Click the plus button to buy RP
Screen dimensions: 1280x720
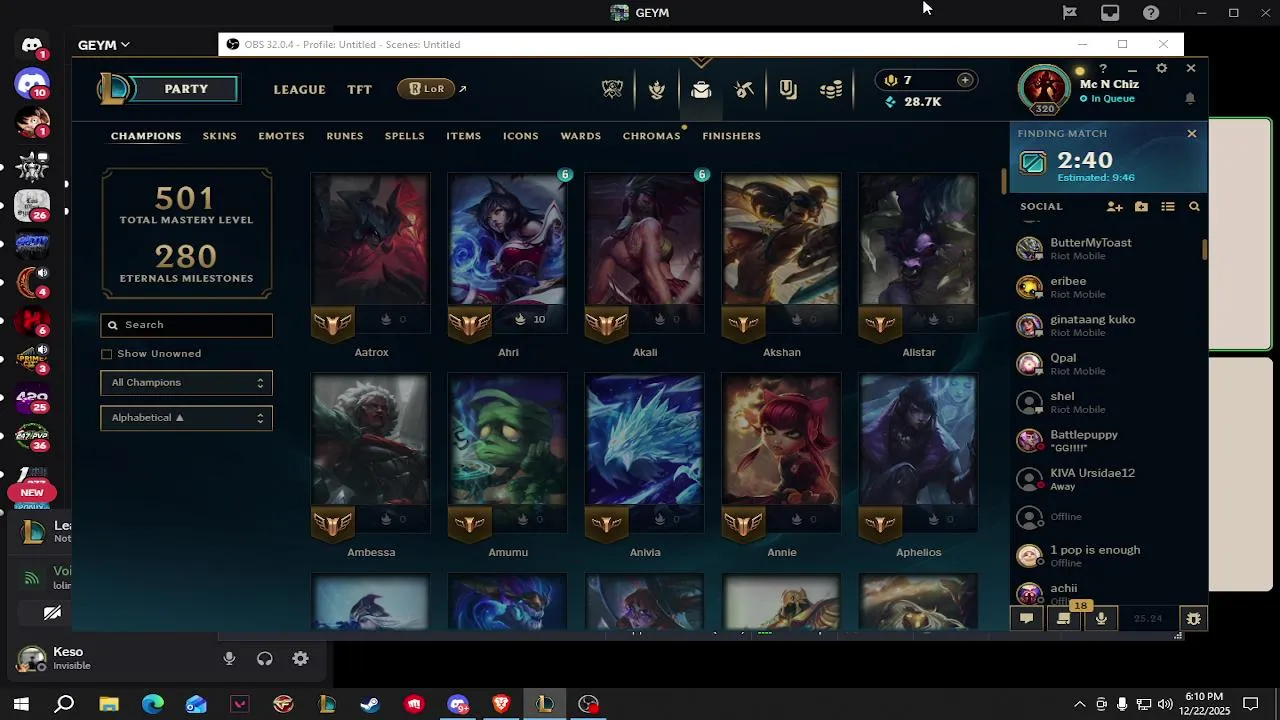click(965, 80)
